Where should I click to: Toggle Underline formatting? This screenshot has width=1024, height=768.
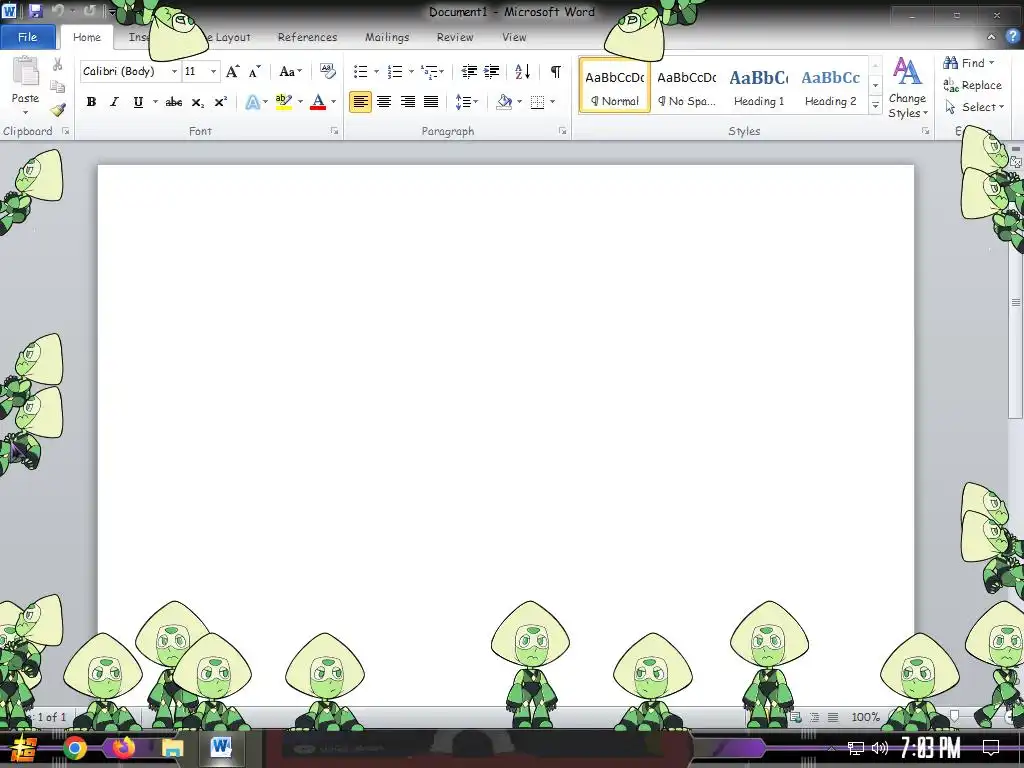[138, 102]
